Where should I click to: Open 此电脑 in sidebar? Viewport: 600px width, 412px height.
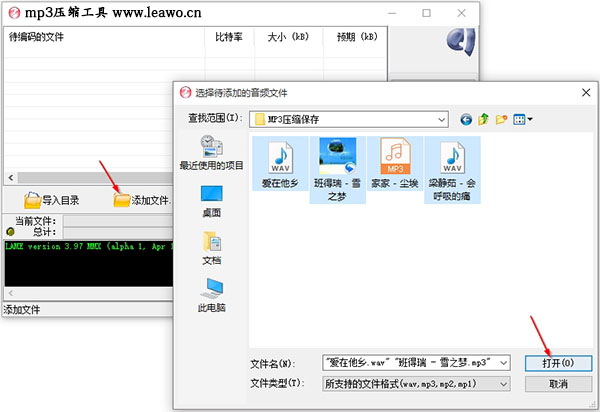tap(212, 295)
